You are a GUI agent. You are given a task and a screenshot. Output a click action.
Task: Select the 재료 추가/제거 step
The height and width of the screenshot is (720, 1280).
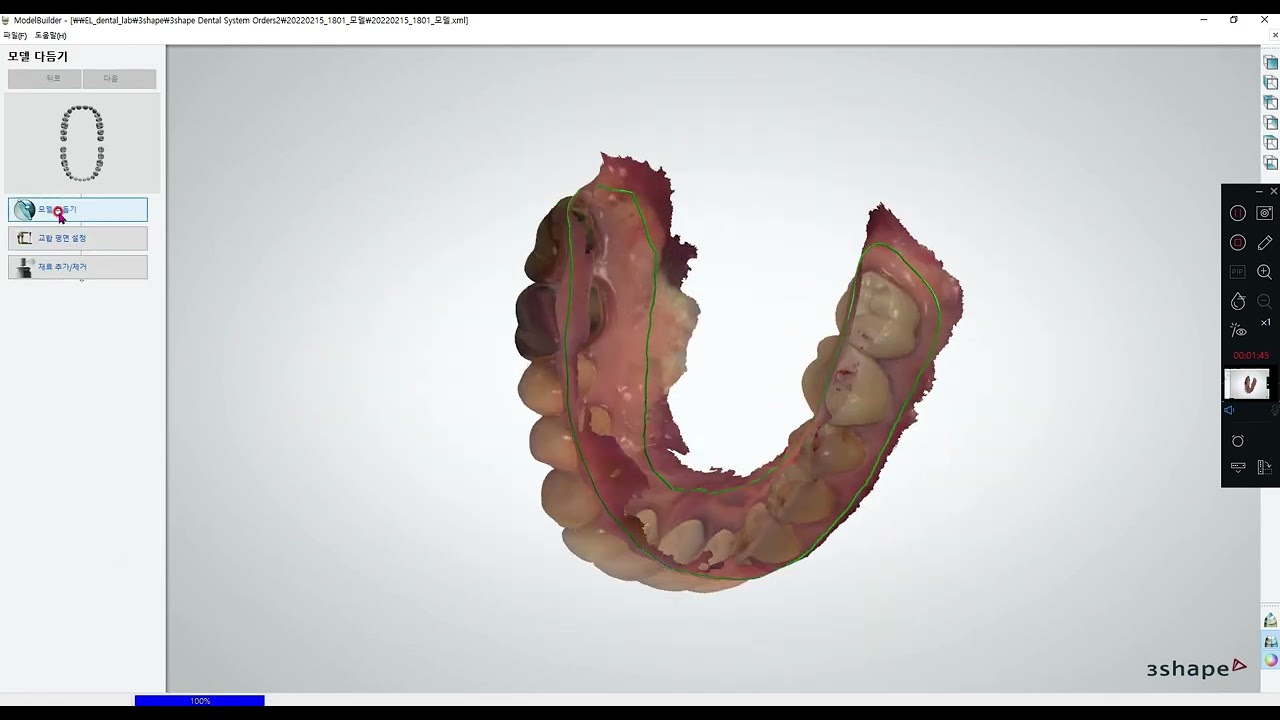78,267
